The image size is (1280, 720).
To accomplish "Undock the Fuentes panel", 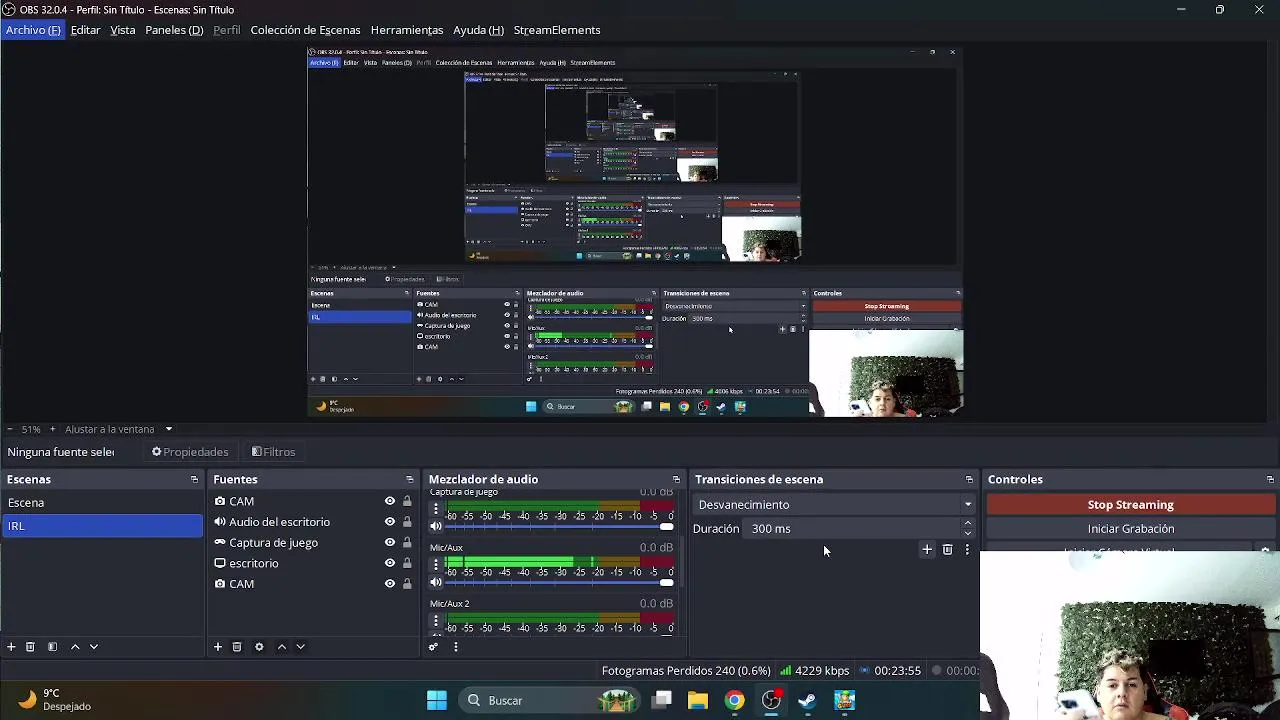I will click(x=409, y=480).
